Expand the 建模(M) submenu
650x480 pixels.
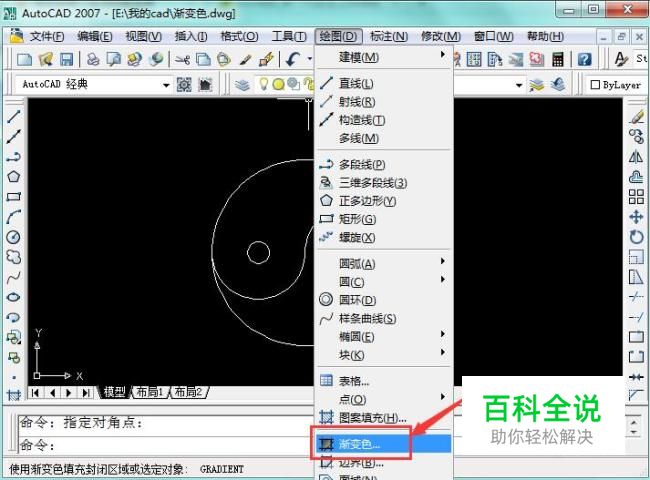(383, 57)
